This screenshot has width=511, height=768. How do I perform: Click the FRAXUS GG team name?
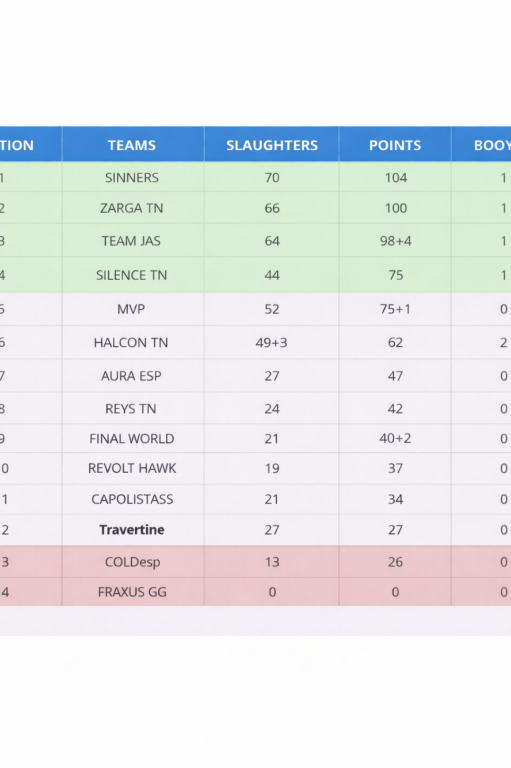tap(132, 592)
